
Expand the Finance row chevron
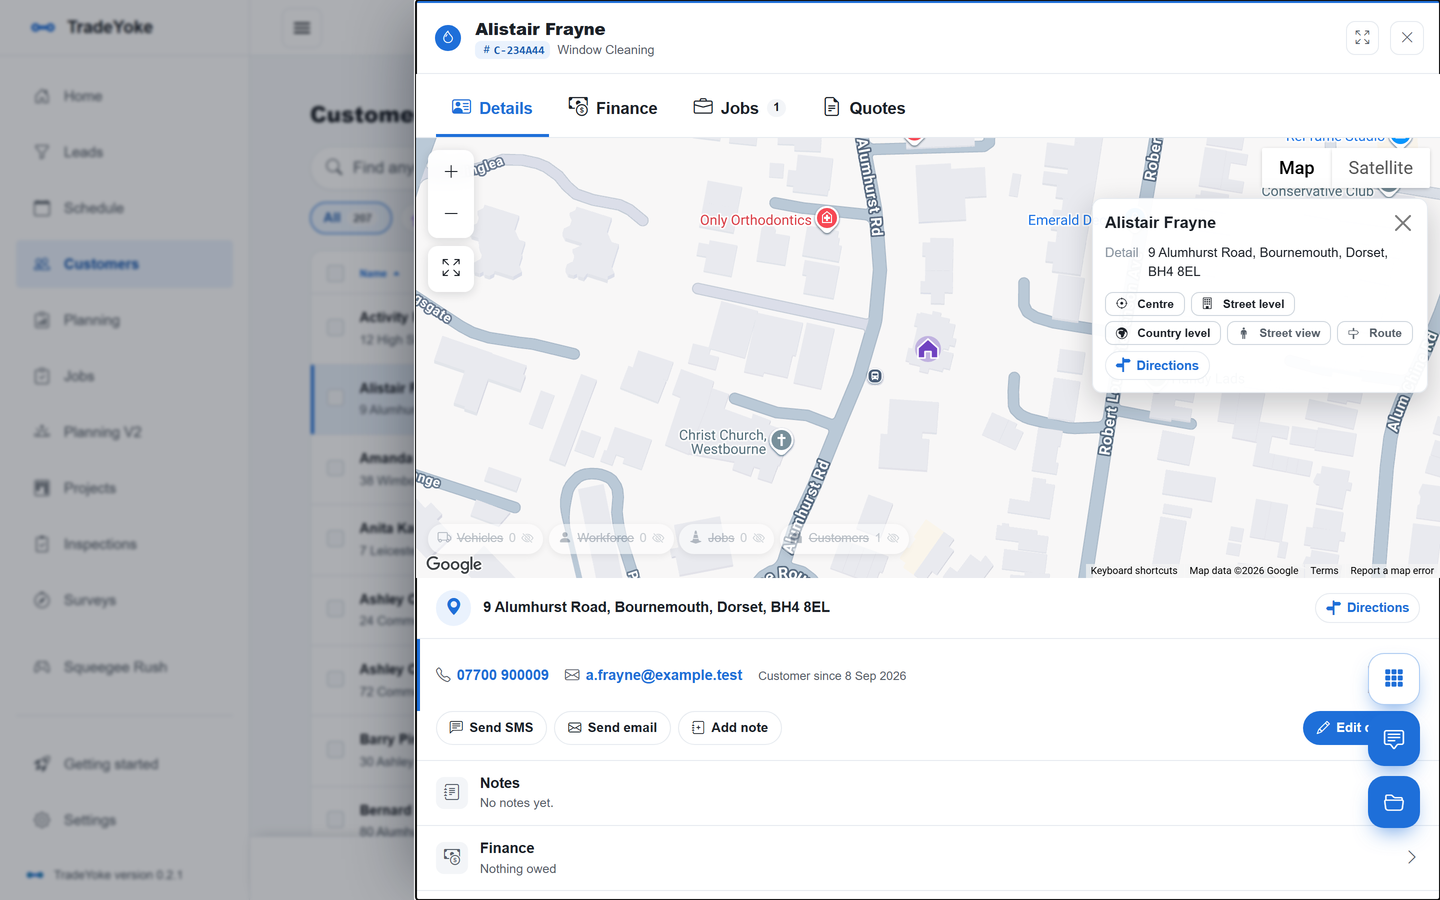(x=1411, y=857)
